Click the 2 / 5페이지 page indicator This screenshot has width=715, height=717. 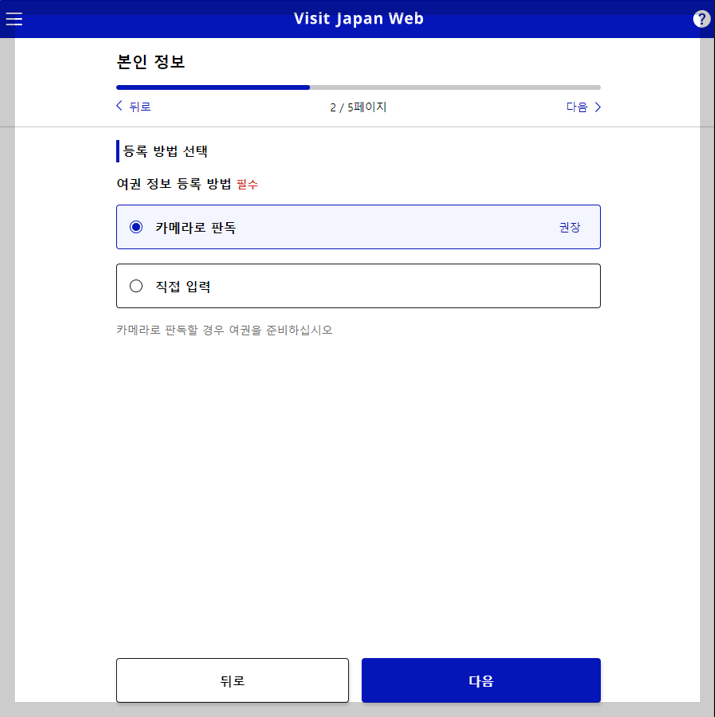coord(358,107)
